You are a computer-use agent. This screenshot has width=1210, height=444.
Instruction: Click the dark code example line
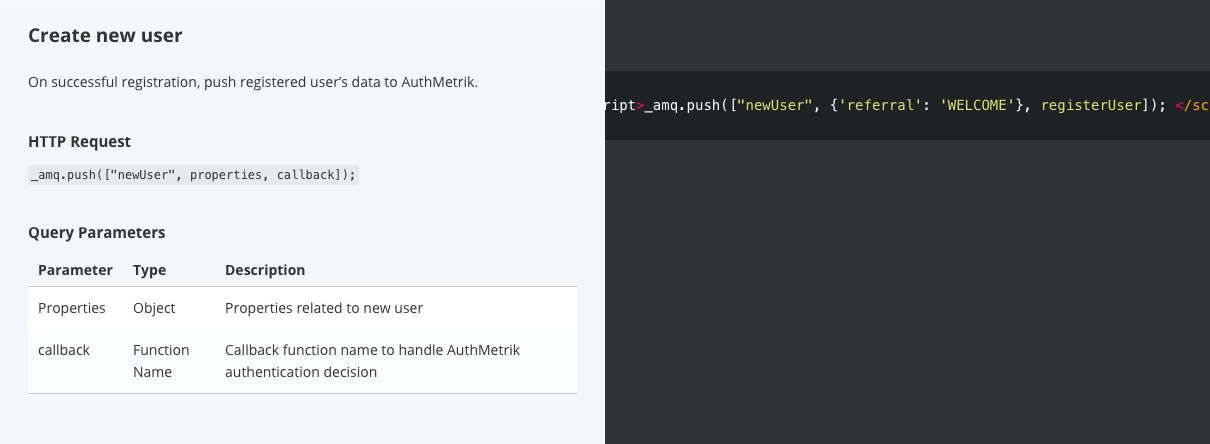click(x=907, y=106)
